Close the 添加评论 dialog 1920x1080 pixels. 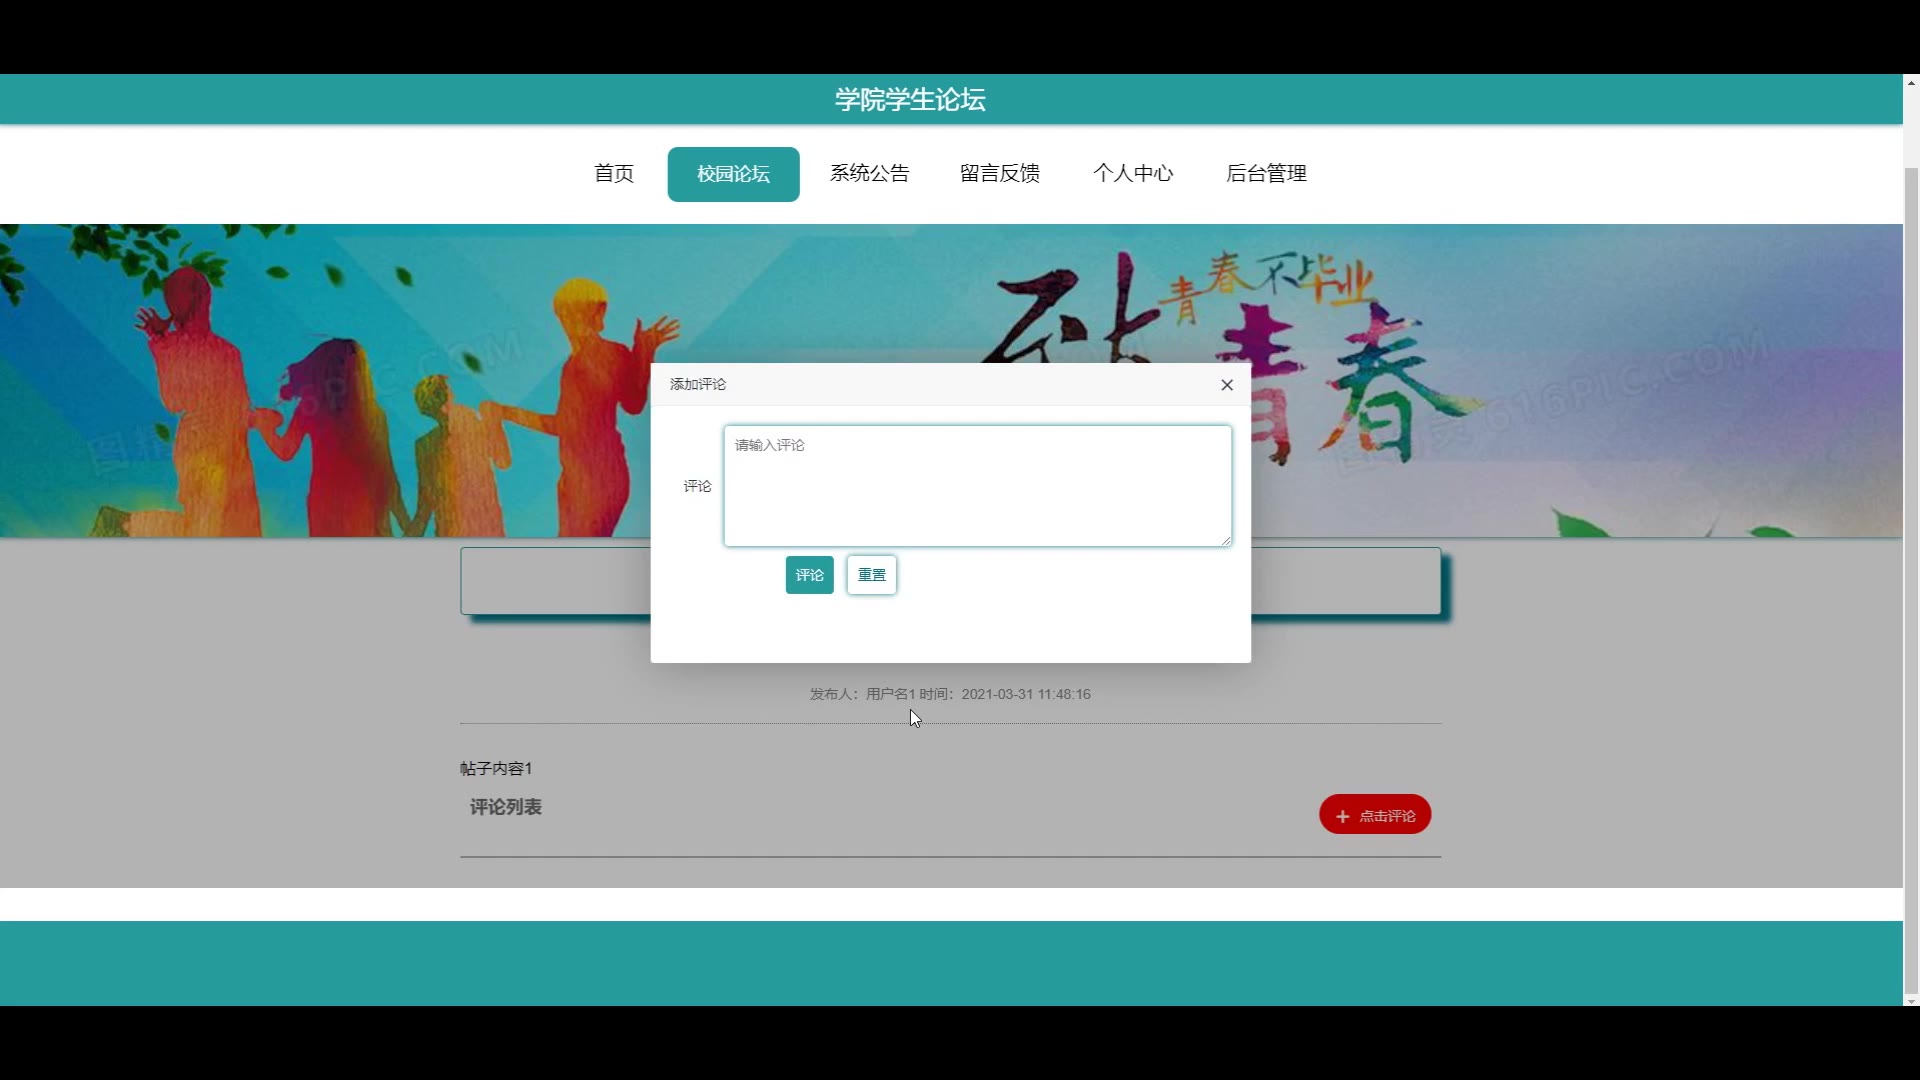coord(1227,385)
